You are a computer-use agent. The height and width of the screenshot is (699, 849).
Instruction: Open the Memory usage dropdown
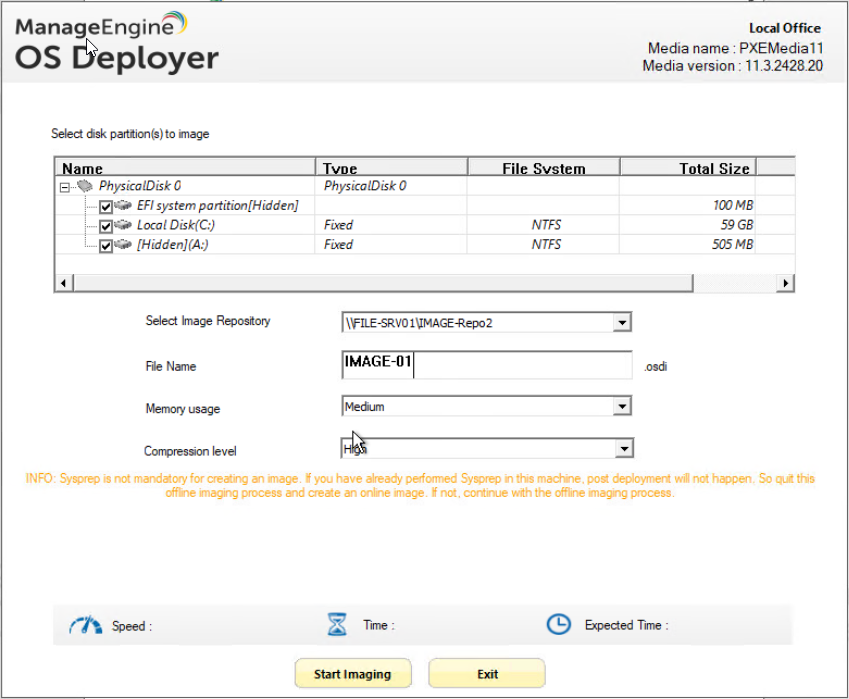[622, 407]
